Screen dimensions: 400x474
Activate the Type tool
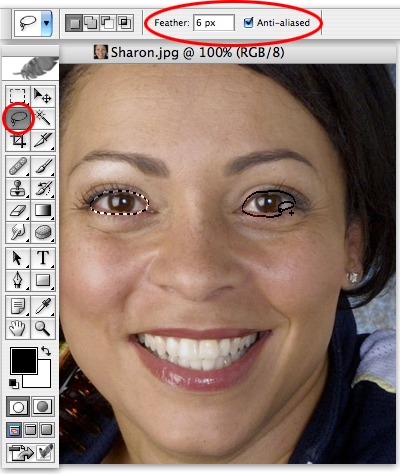(x=43, y=258)
